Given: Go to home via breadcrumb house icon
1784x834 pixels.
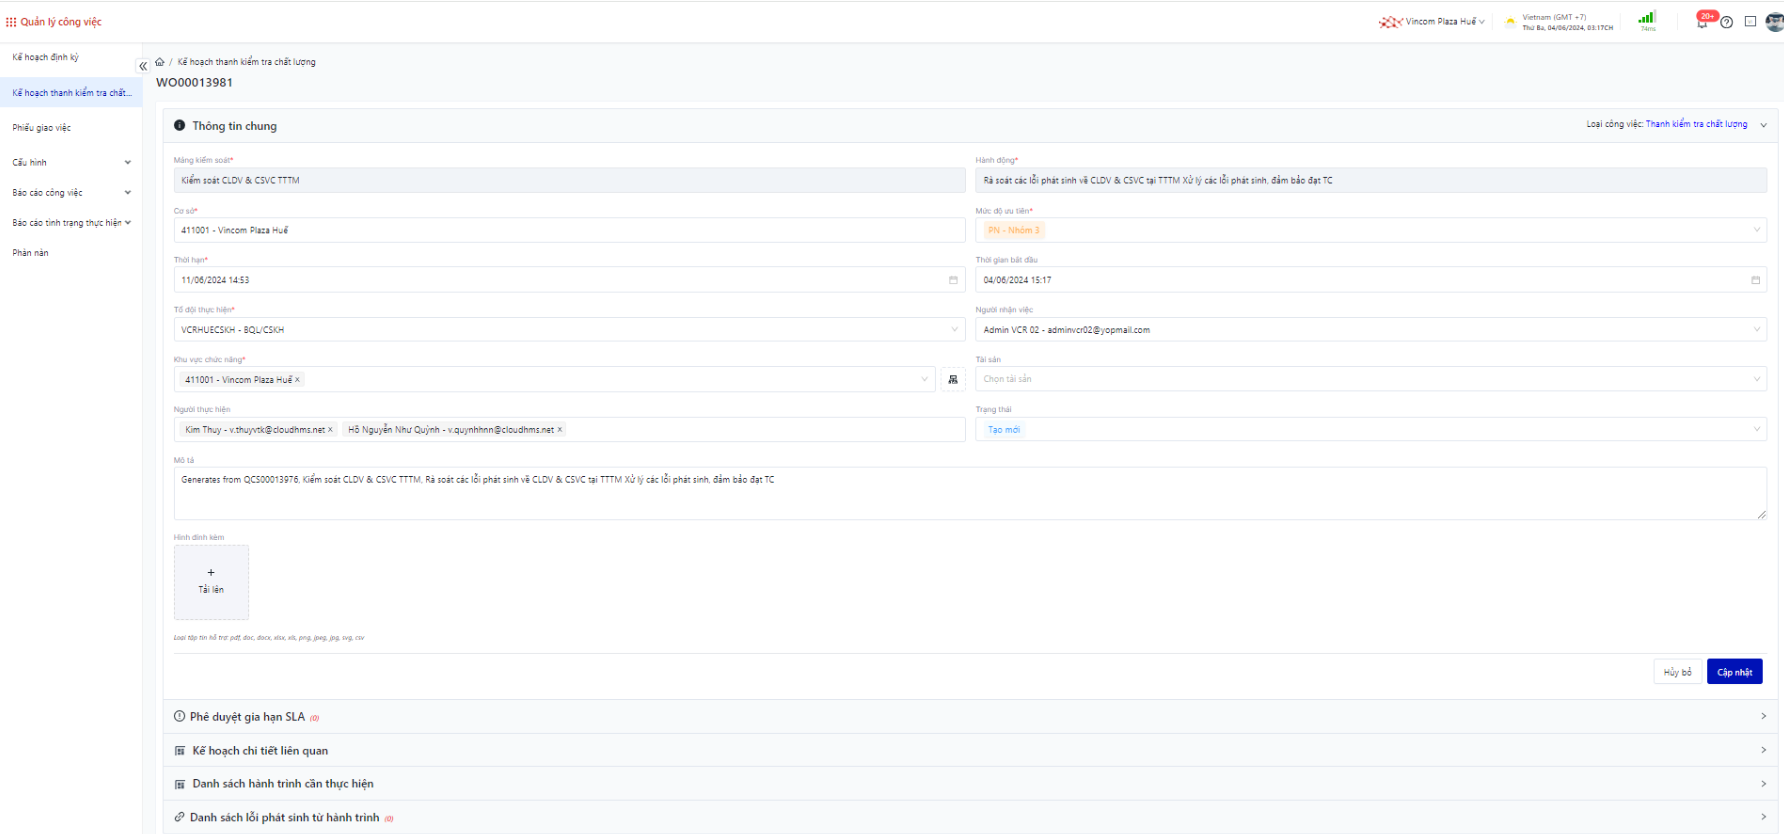Looking at the screenshot, I should (x=160, y=62).
